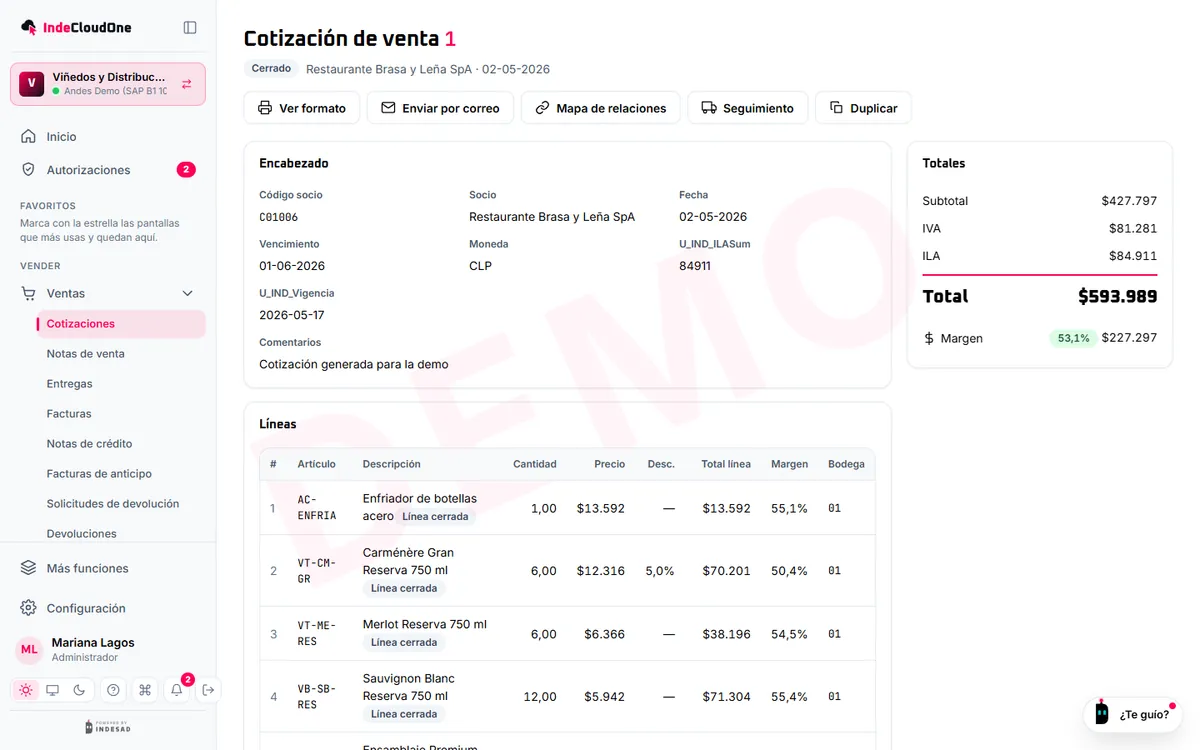This screenshot has height=750, width=1200.
Task: Click the truck icon on Seguimiento
Action: [709, 108]
